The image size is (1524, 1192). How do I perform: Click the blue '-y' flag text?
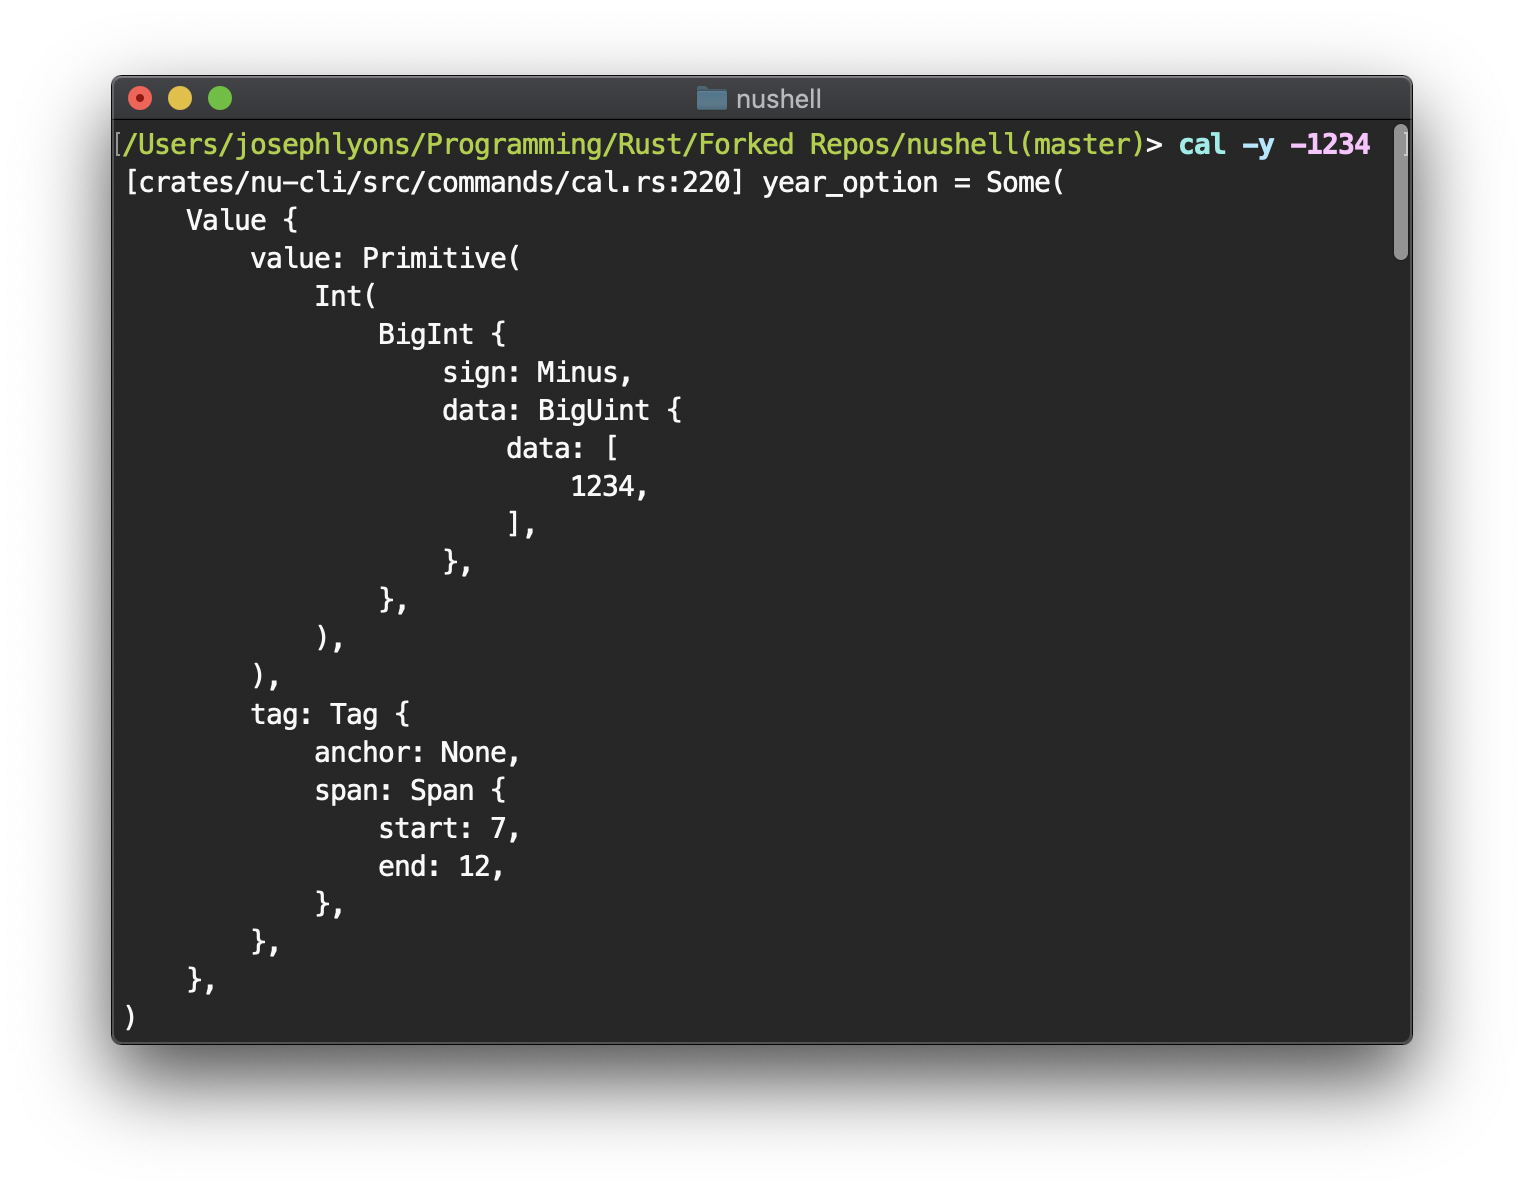(x=1258, y=144)
